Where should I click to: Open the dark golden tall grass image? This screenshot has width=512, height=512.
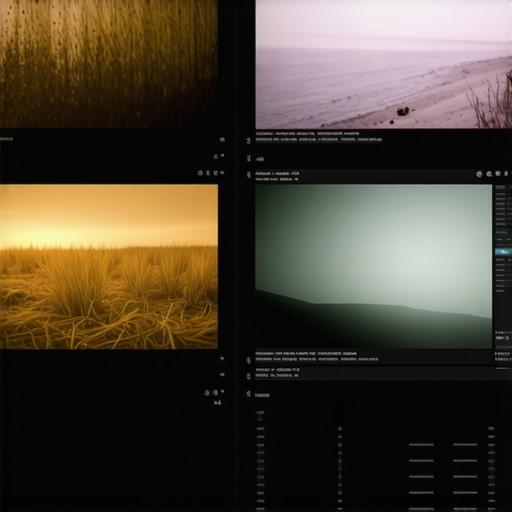109,64
